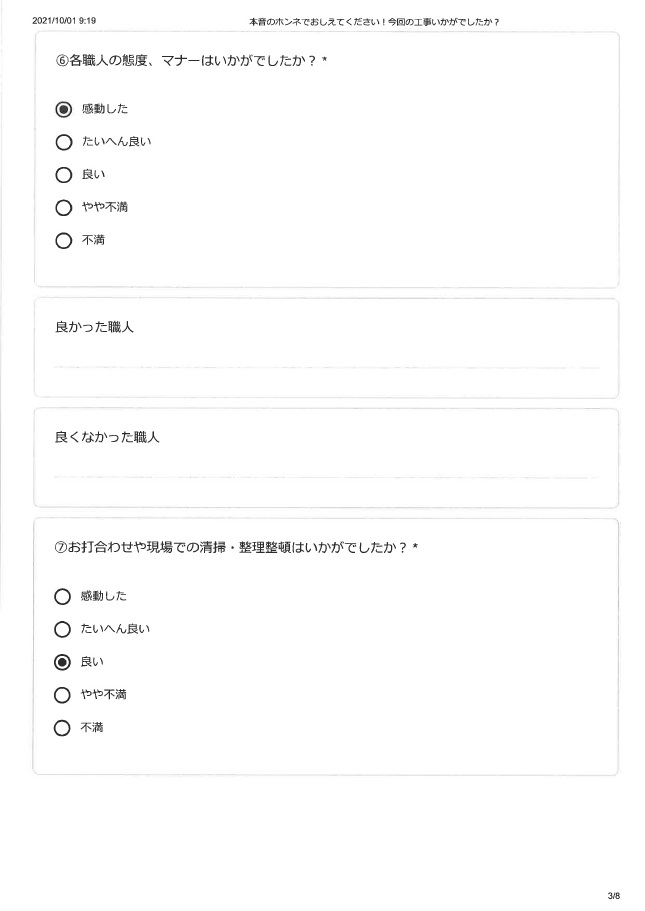Image resolution: width=645 pixels, height=911 pixels.
Task: Select 感動した for question ⑦ cleaning
Action: [x=62, y=597]
